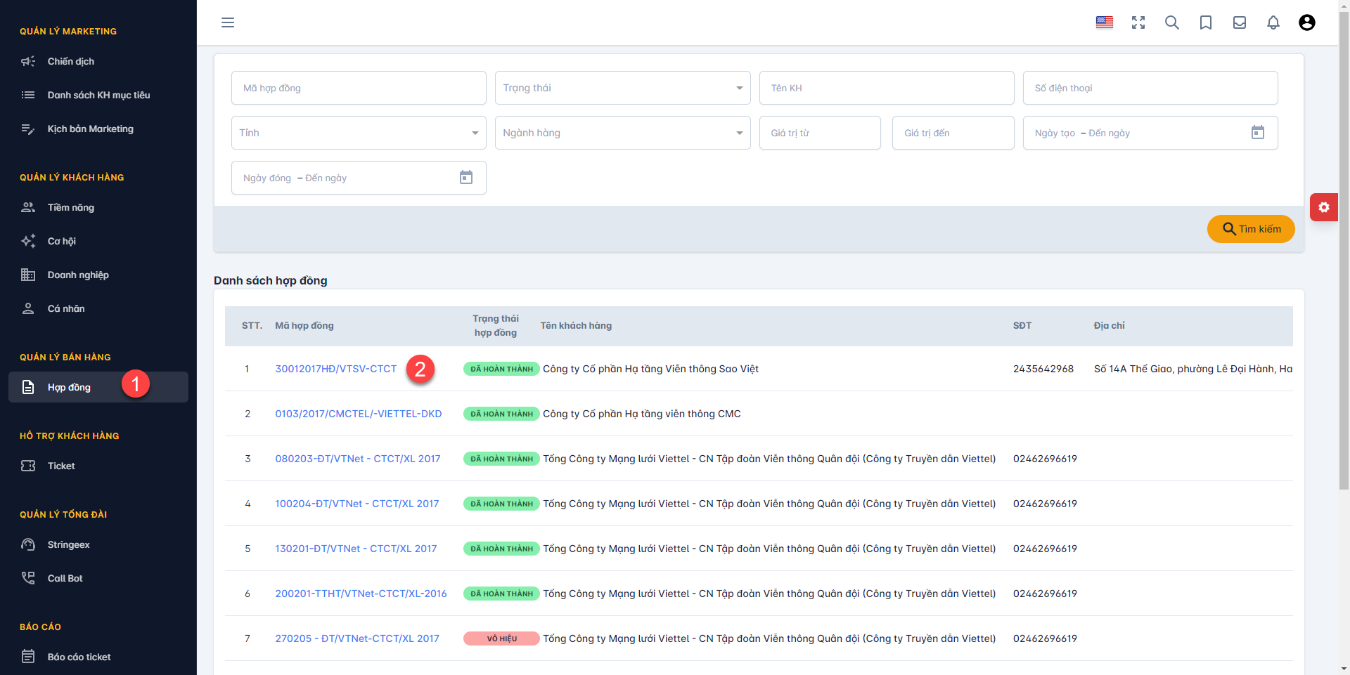Select Doanh nghiệp in the sidebar
1350x675 pixels.
coord(78,275)
